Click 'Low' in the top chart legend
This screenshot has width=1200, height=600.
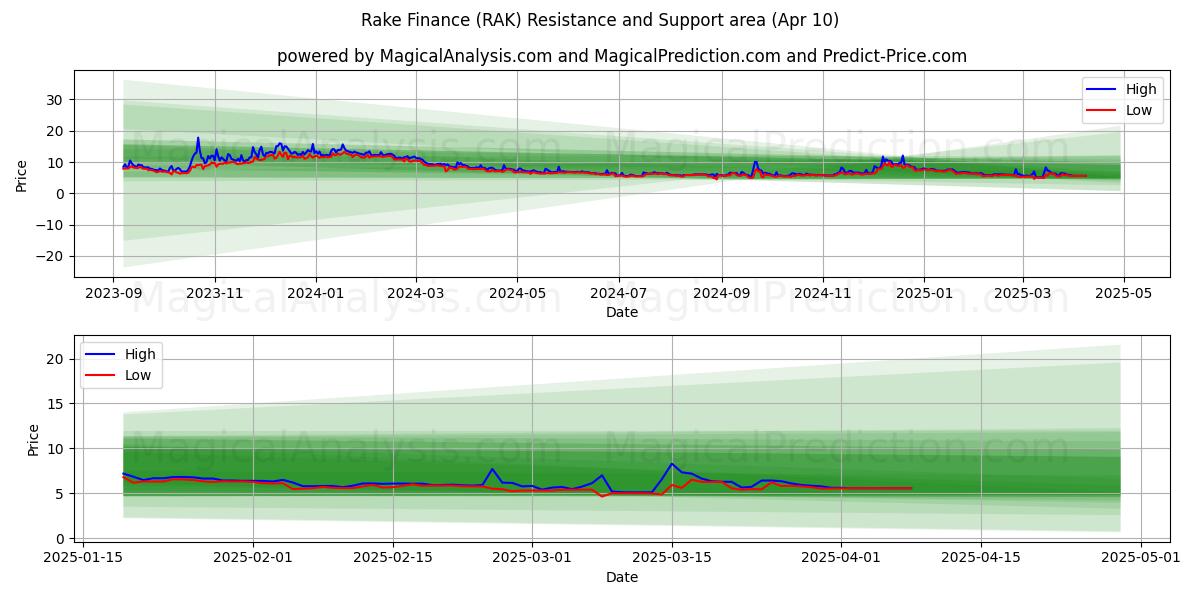point(1139,110)
